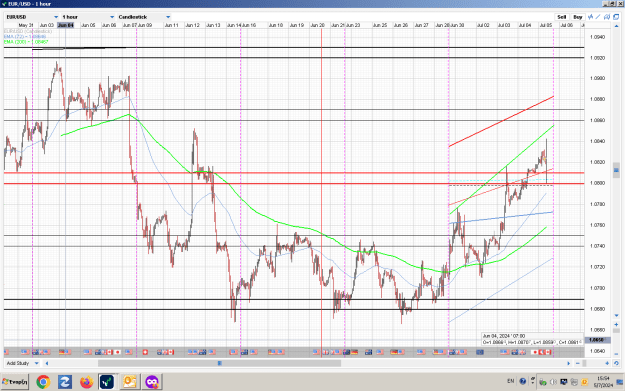
Task: Click the EN language indicator in tray
Action: tap(510, 381)
